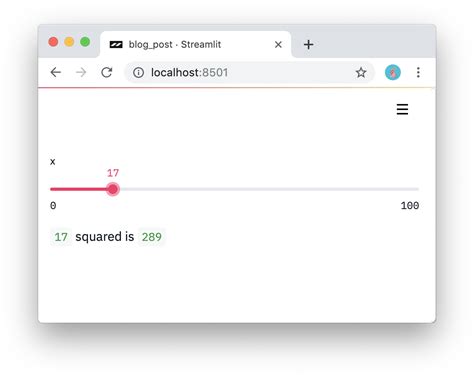
Task: Maximize the window with the green button
Action: 85,42
